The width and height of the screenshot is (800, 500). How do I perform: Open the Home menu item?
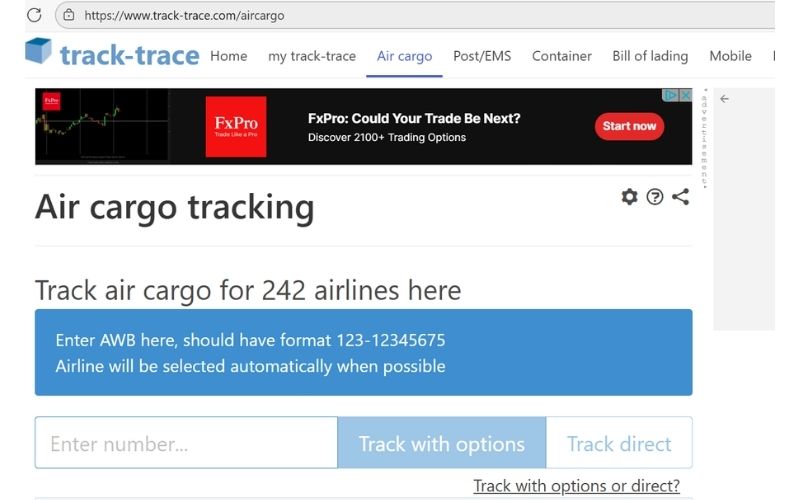point(229,56)
